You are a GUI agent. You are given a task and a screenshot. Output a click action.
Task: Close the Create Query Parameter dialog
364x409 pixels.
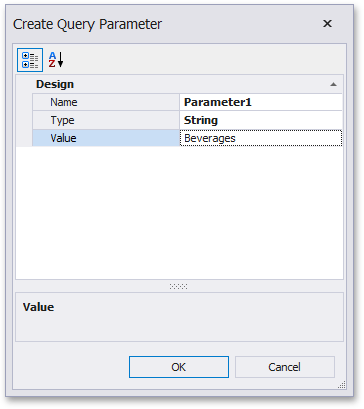(327, 24)
